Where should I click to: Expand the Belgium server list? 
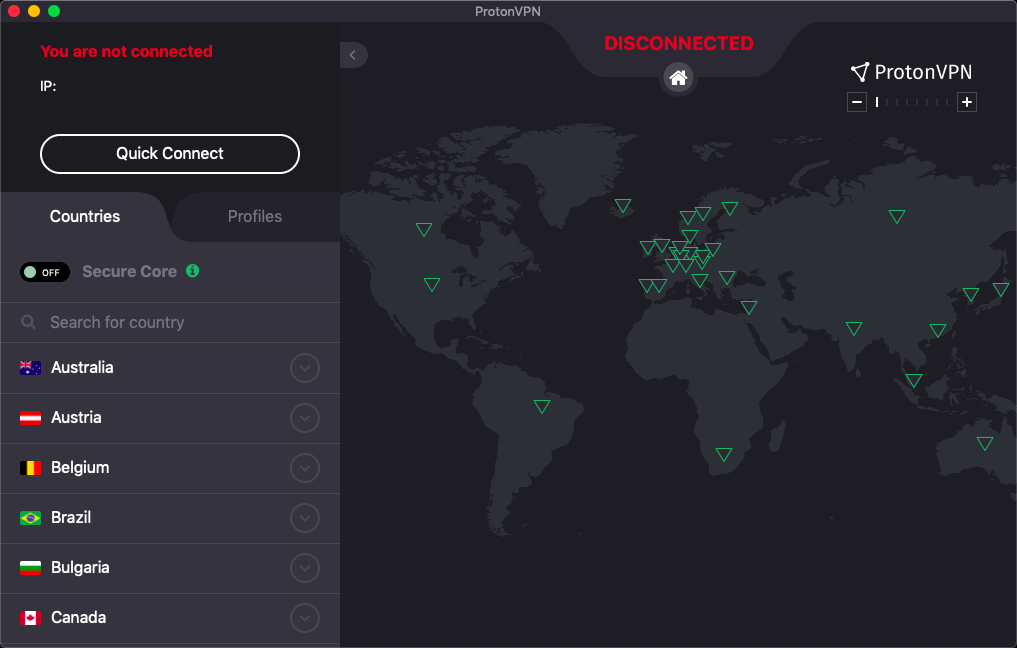[305, 468]
